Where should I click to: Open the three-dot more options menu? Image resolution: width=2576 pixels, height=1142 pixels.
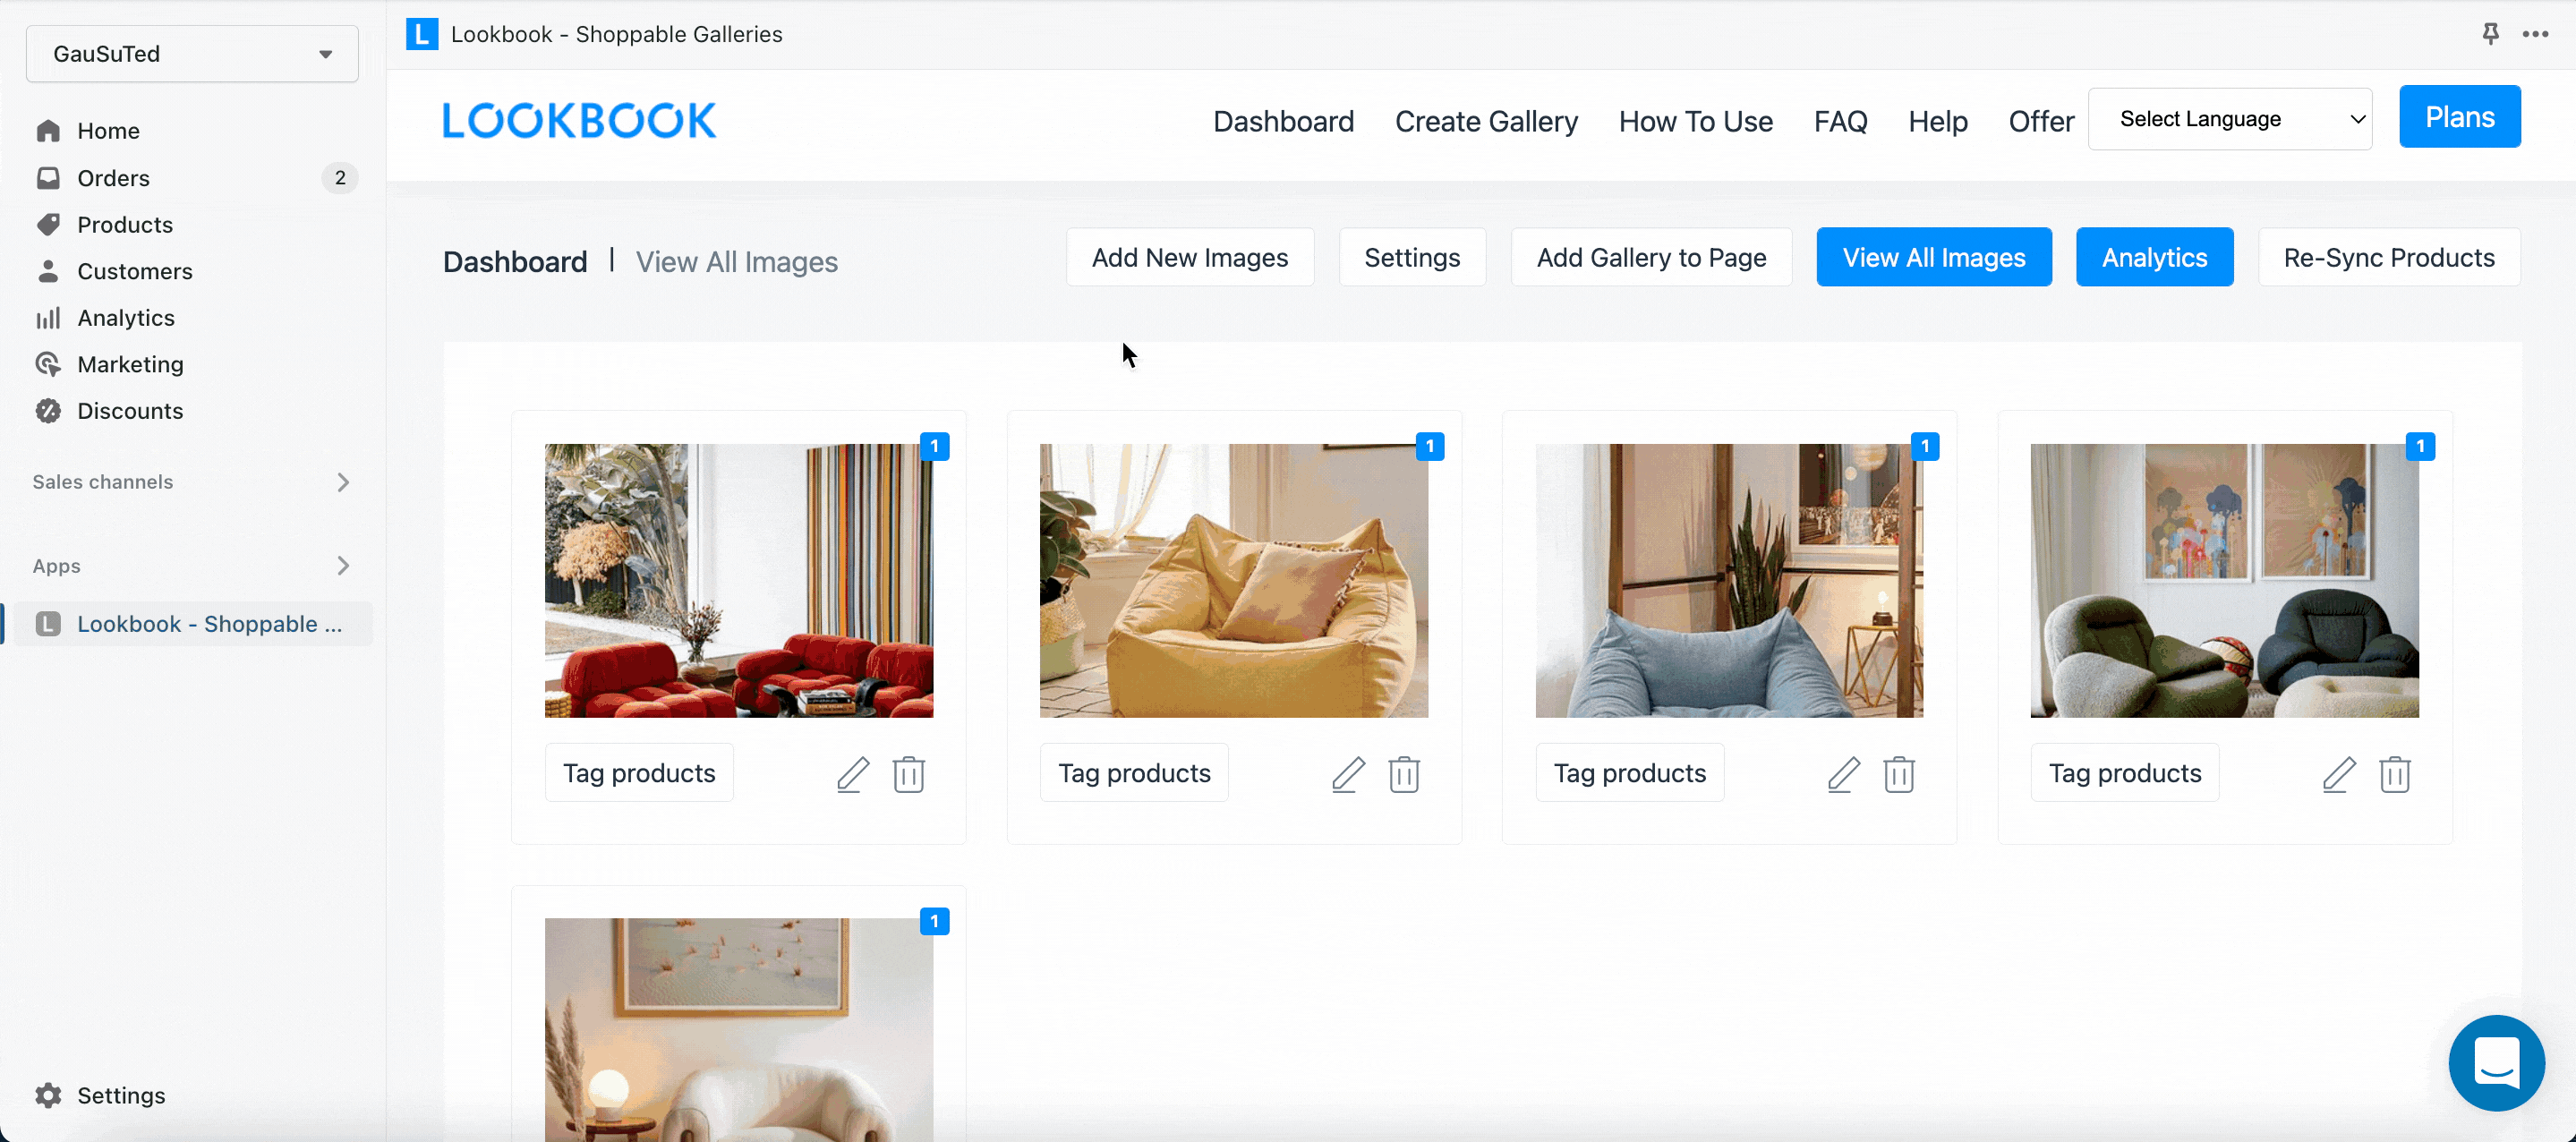coord(2535,34)
